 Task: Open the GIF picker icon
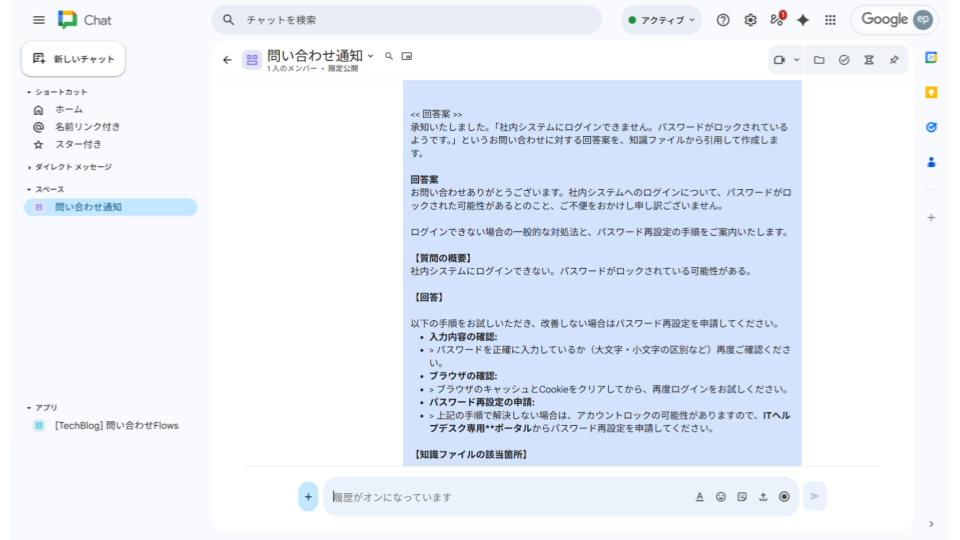742,497
